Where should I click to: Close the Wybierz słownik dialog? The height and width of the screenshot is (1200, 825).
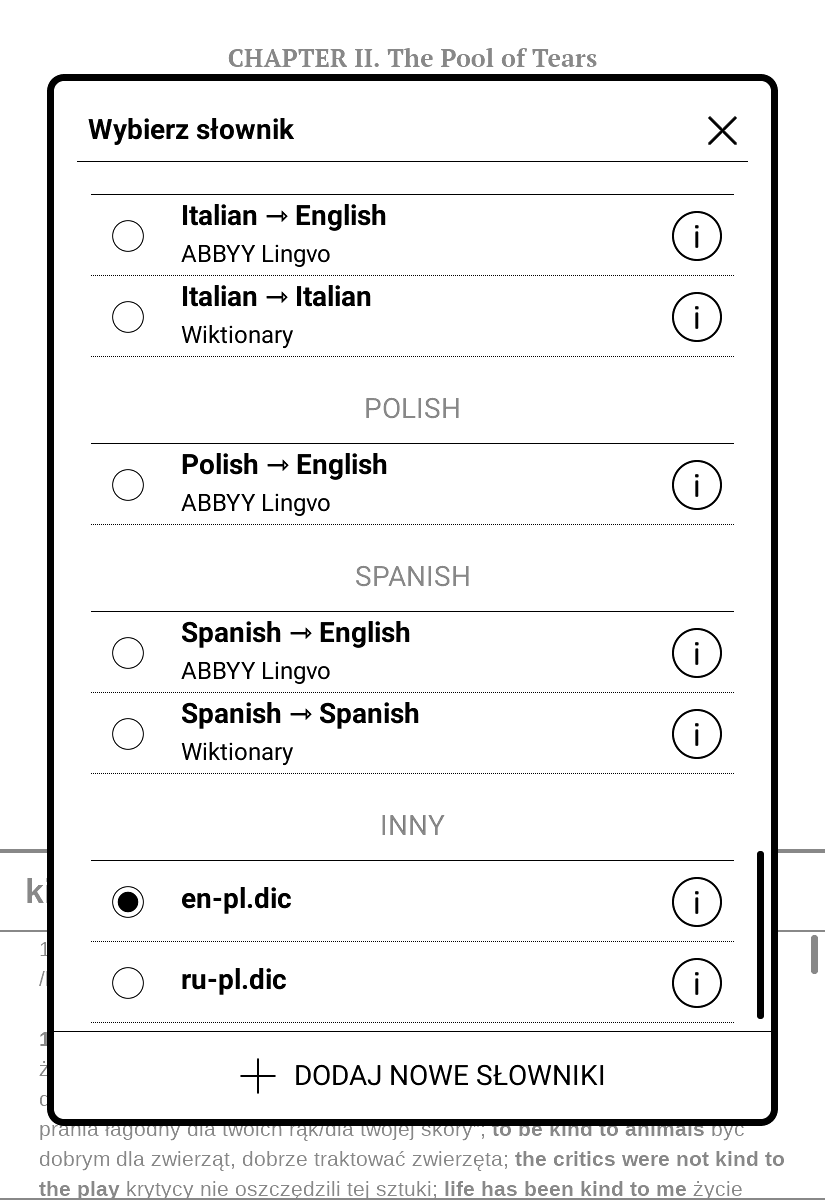coord(722,130)
